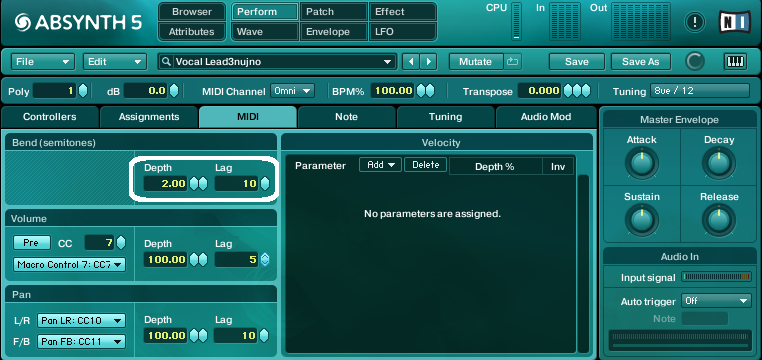Adjust the Volume Lag stepper
Viewport: 762px width, 360px height.
[x=265, y=259]
